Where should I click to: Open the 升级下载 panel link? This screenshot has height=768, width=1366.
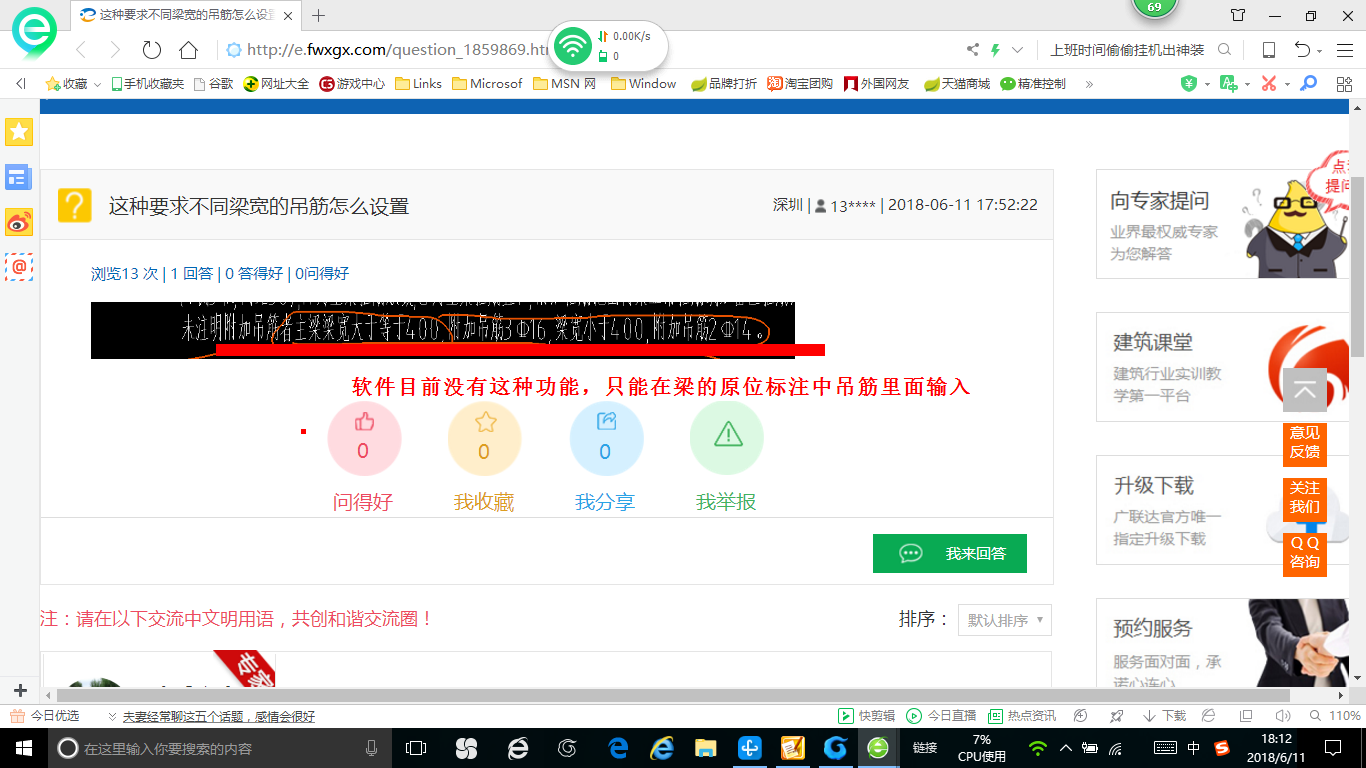click(x=1154, y=486)
